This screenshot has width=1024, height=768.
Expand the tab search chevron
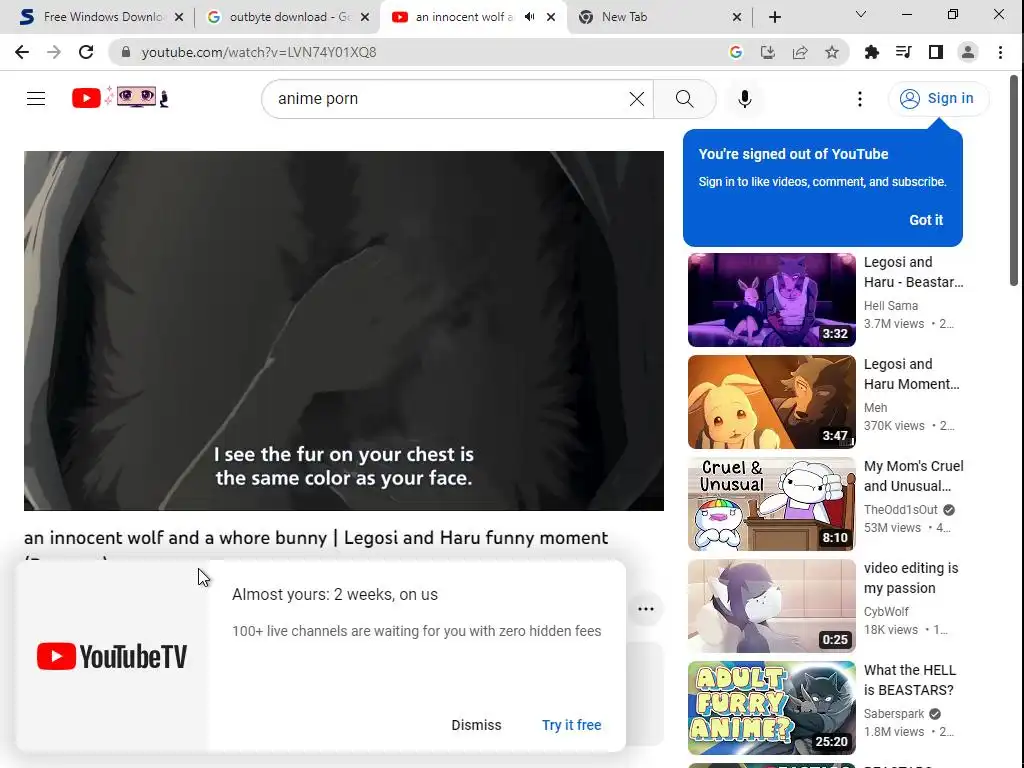click(x=861, y=14)
